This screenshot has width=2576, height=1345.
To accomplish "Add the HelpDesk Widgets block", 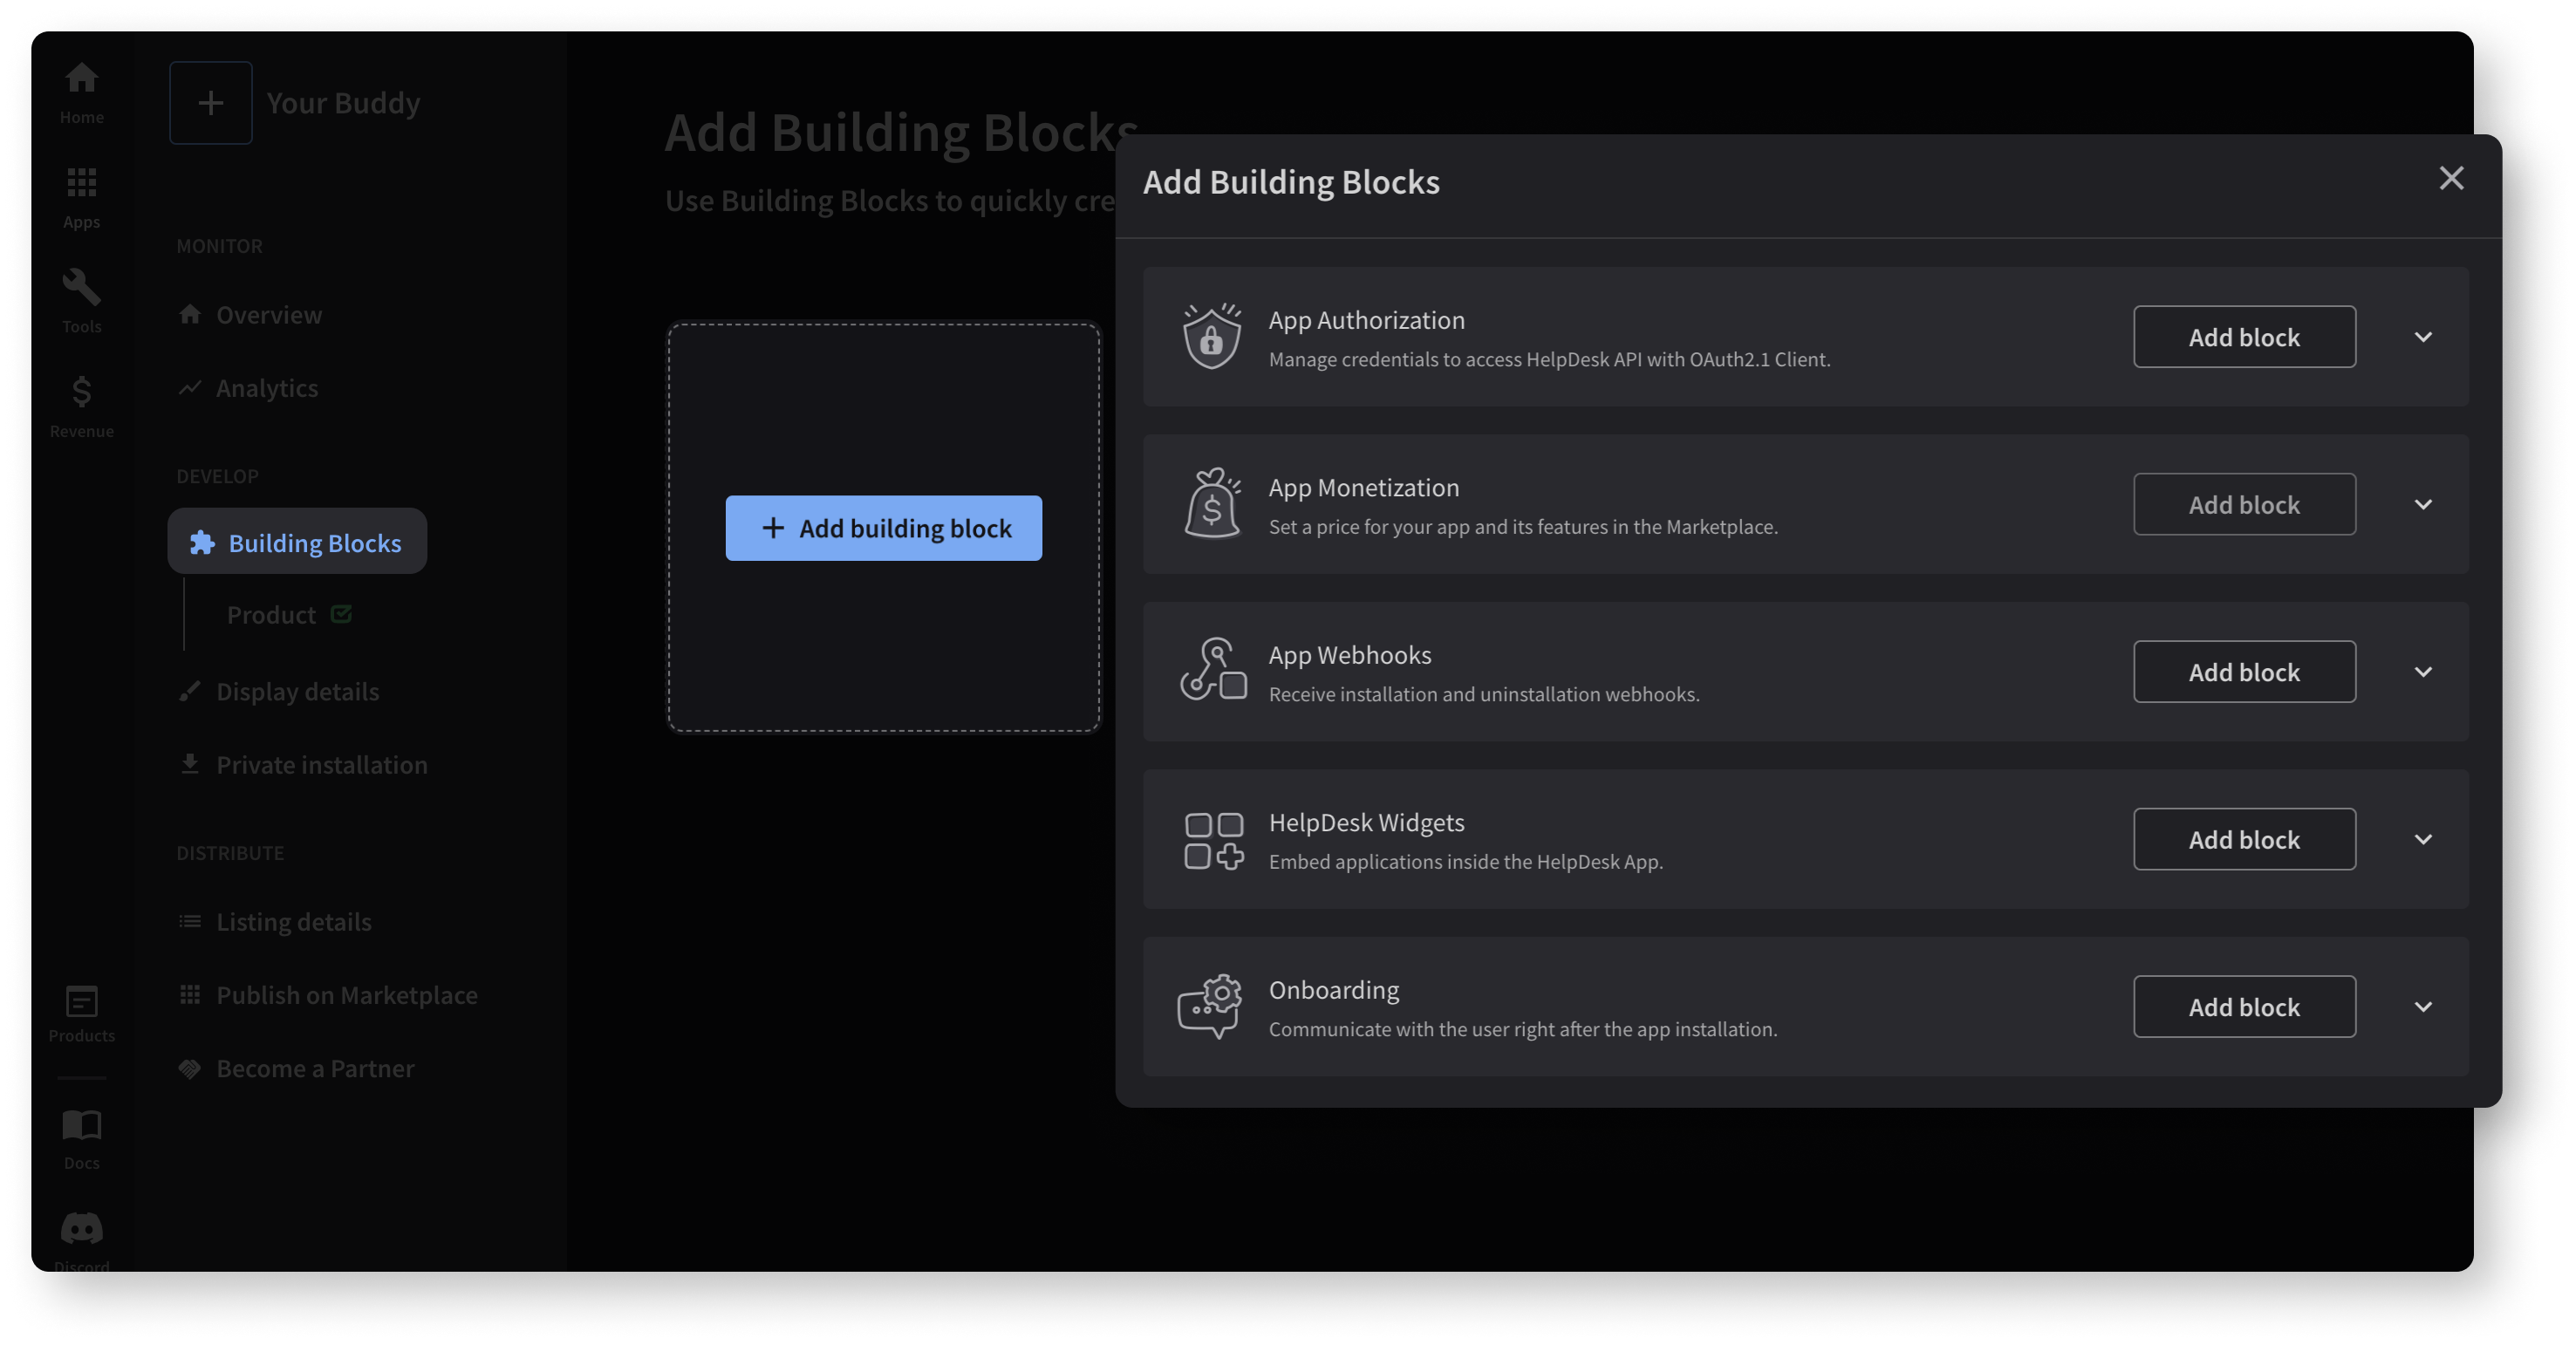I will (2244, 837).
